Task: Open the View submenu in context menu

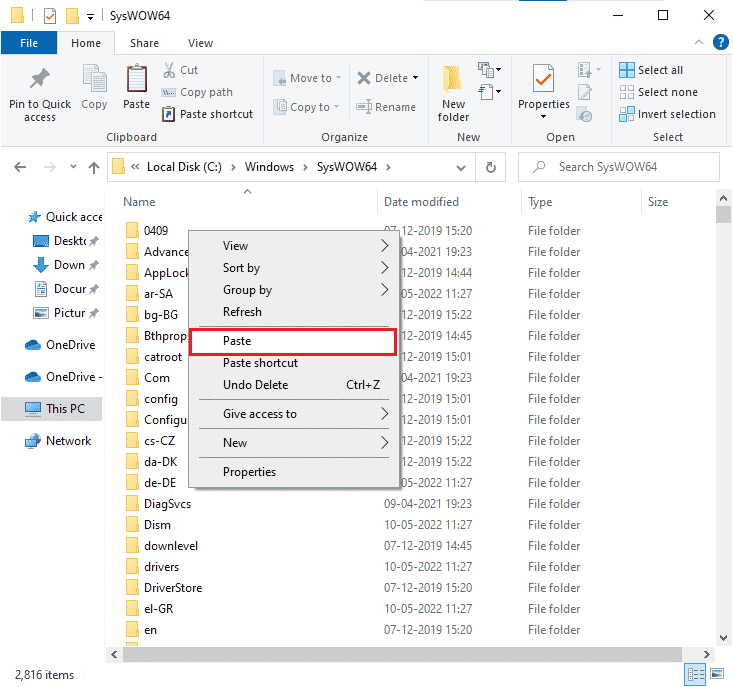Action: (x=293, y=246)
